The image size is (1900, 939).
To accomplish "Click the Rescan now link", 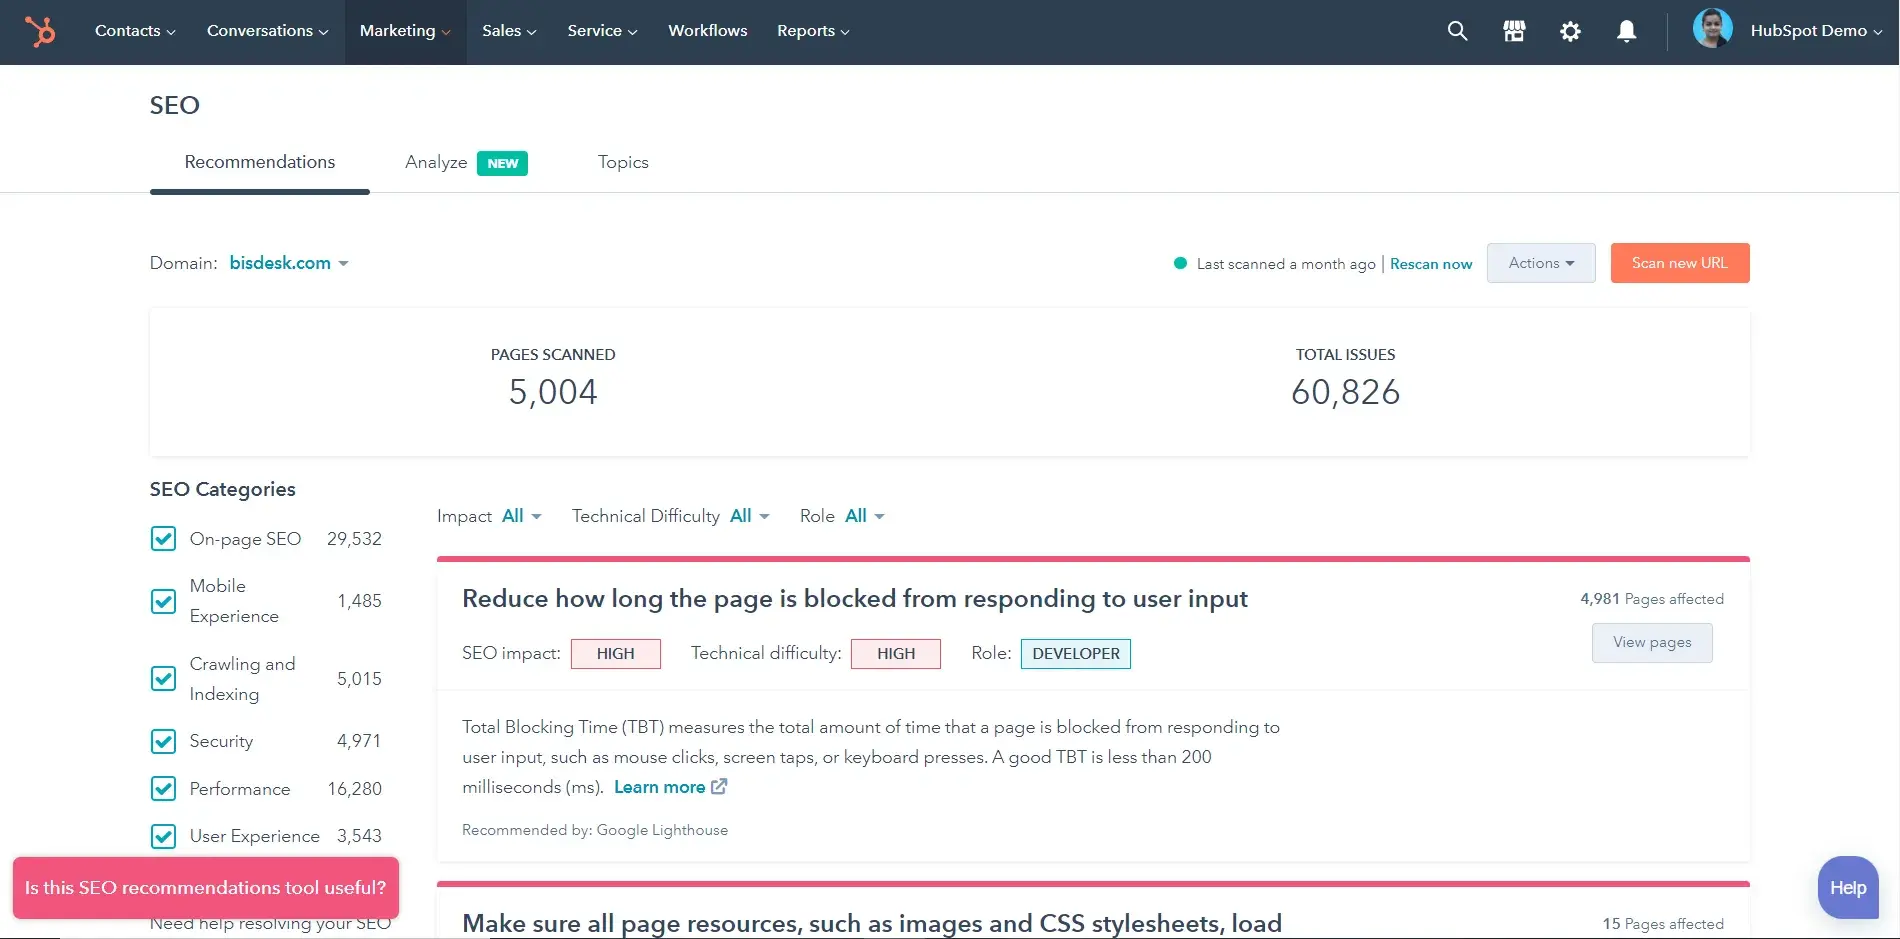I will pyautogui.click(x=1431, y=264).
